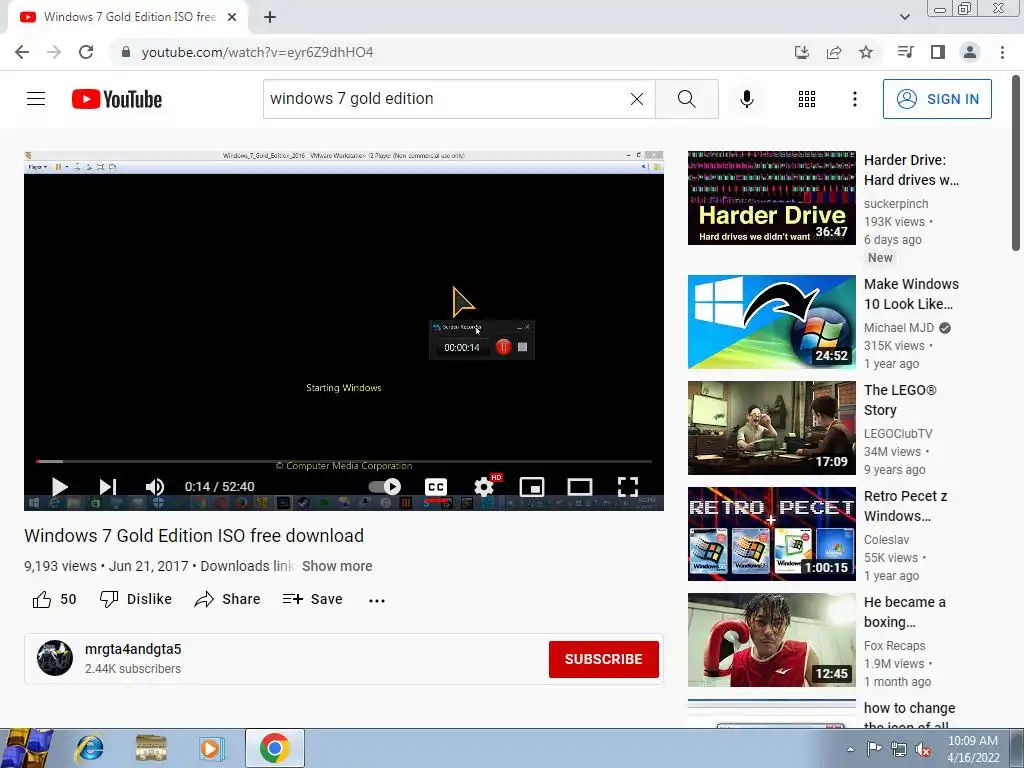The image size is (1024, 768).
Task: Close the Windows 7 Gold Edition tab
Action: (232, 17)
